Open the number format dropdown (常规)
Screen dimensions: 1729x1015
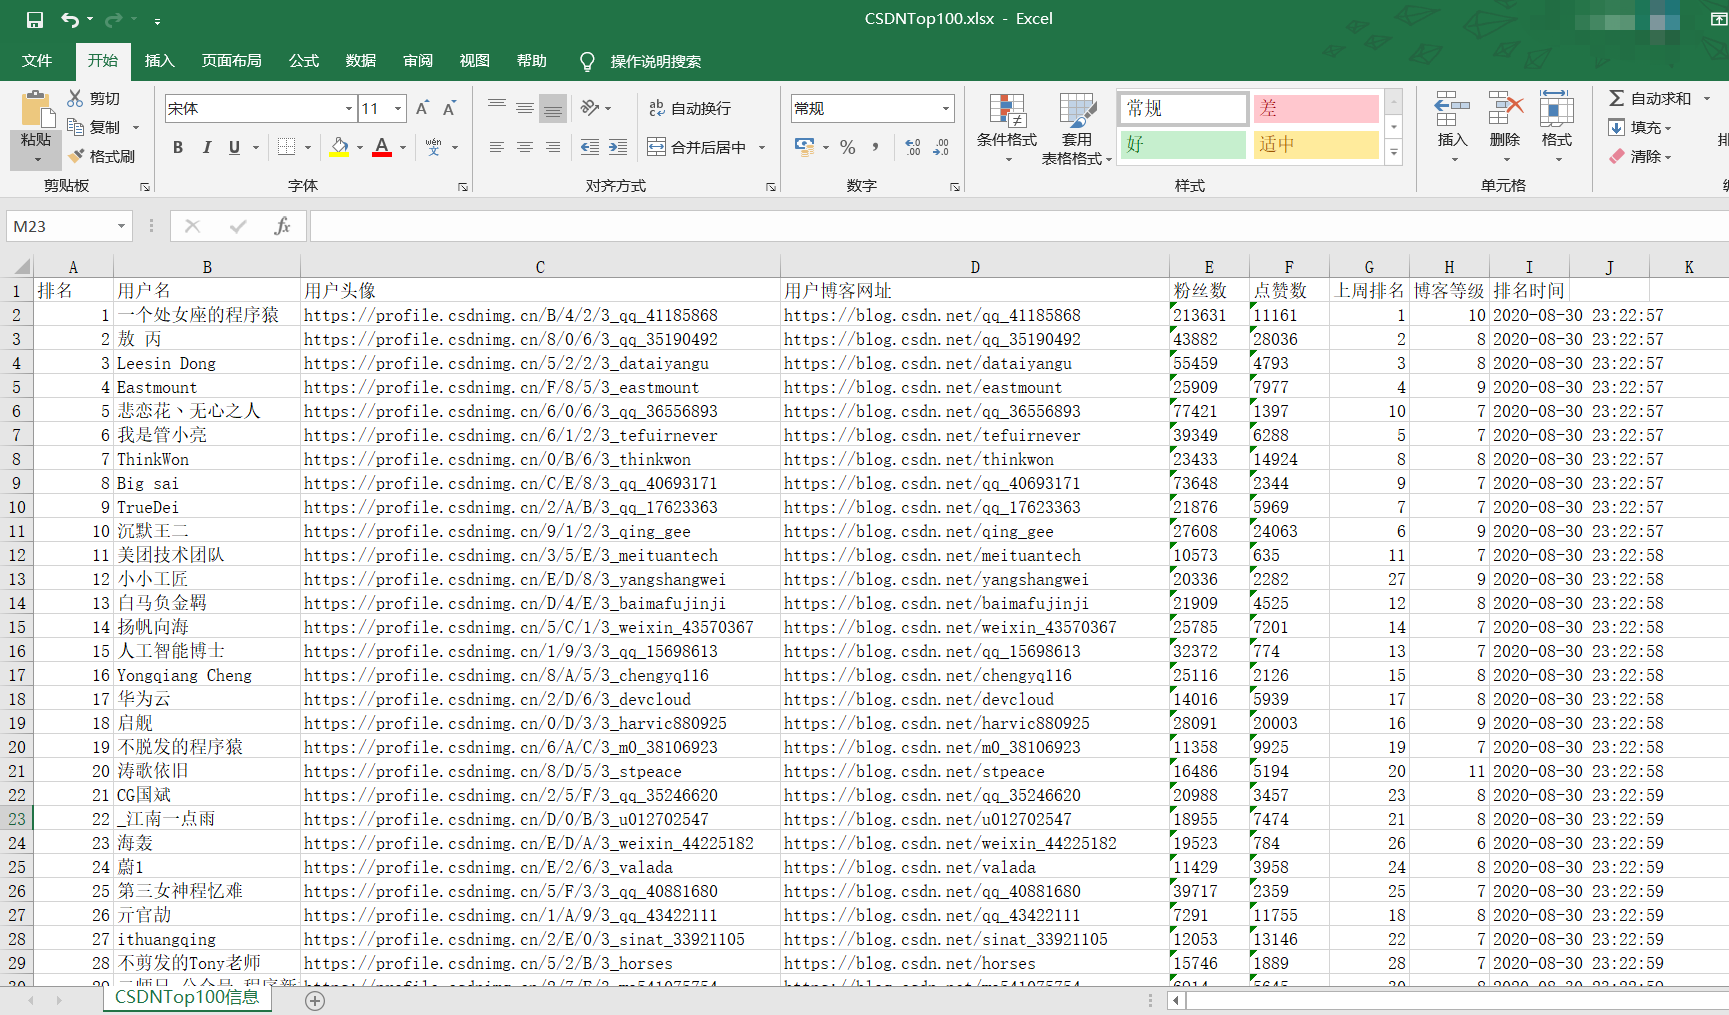click(x=945, y=108)
